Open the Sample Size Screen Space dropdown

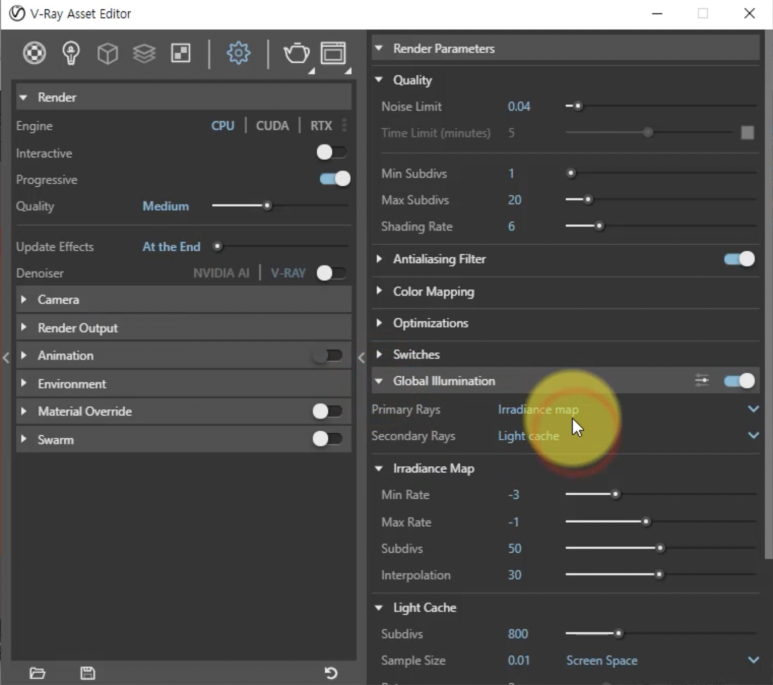point(663,660)
